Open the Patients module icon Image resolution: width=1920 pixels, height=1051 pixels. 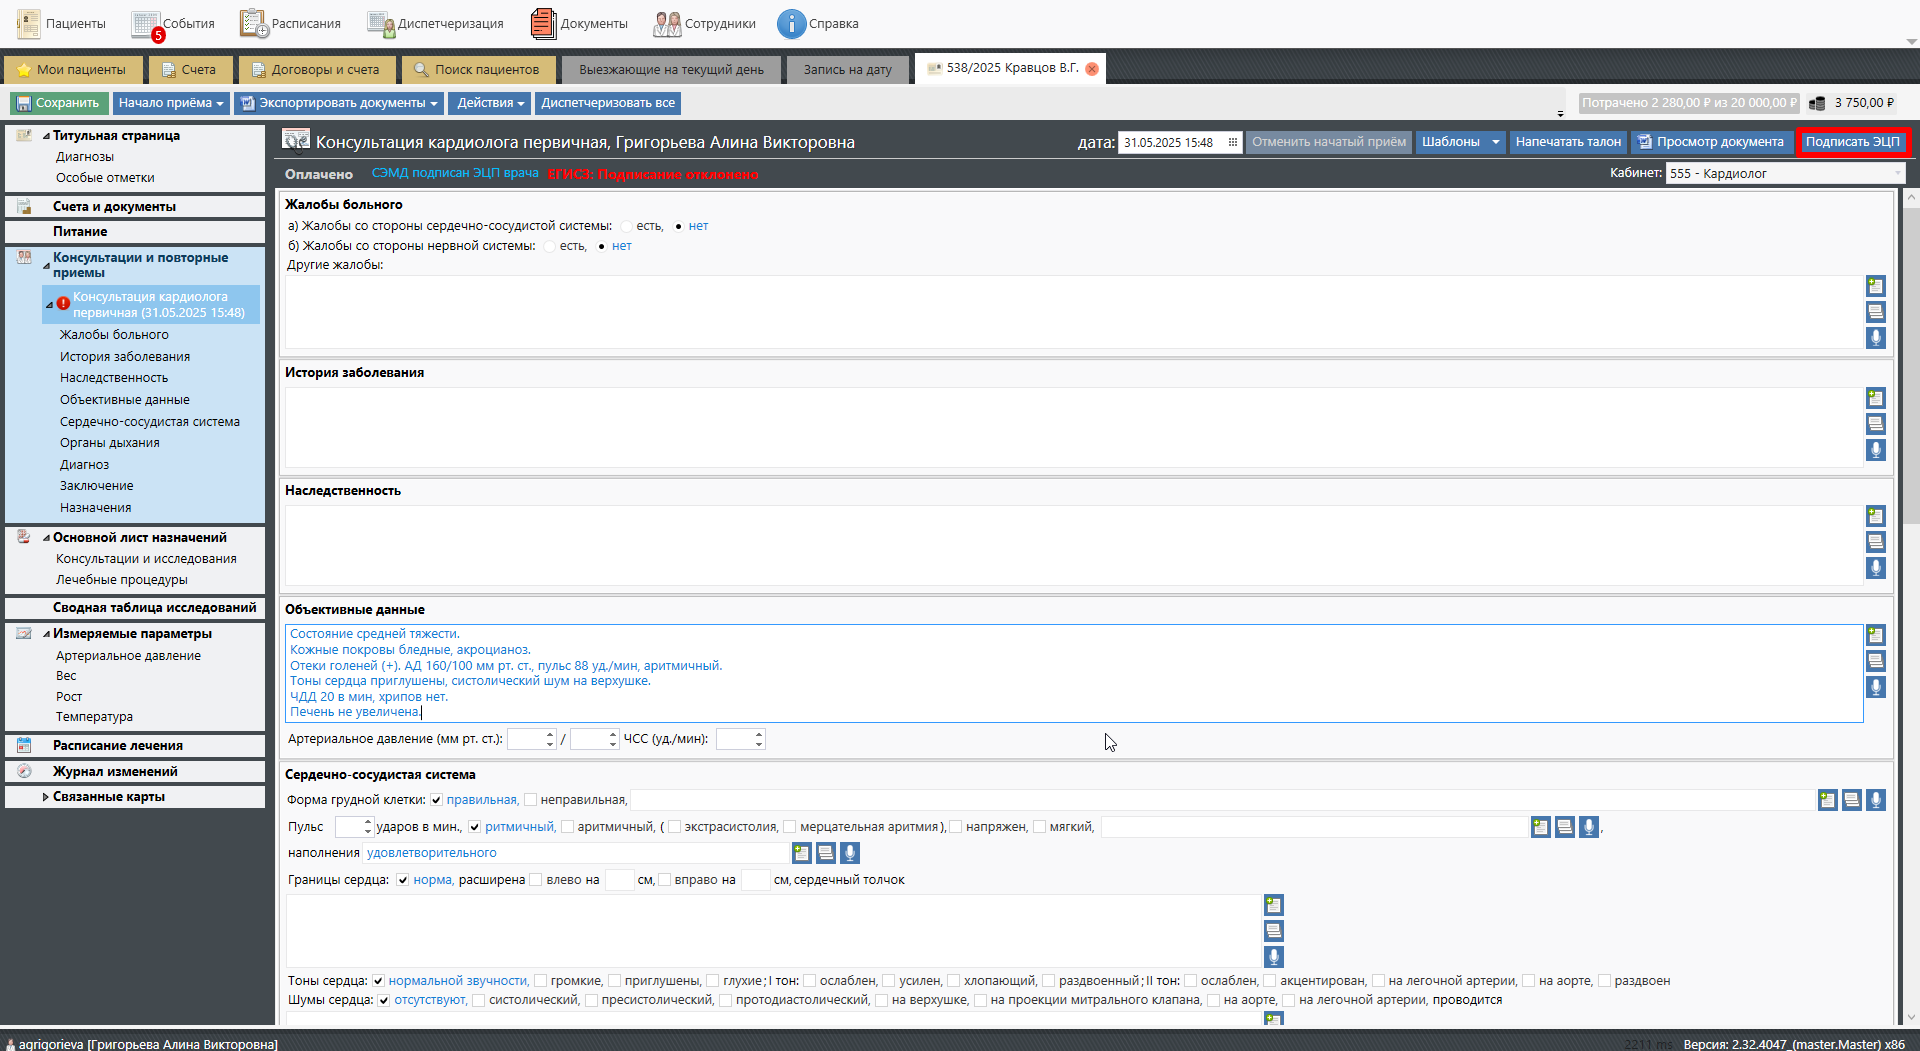[x=29, y=23]
